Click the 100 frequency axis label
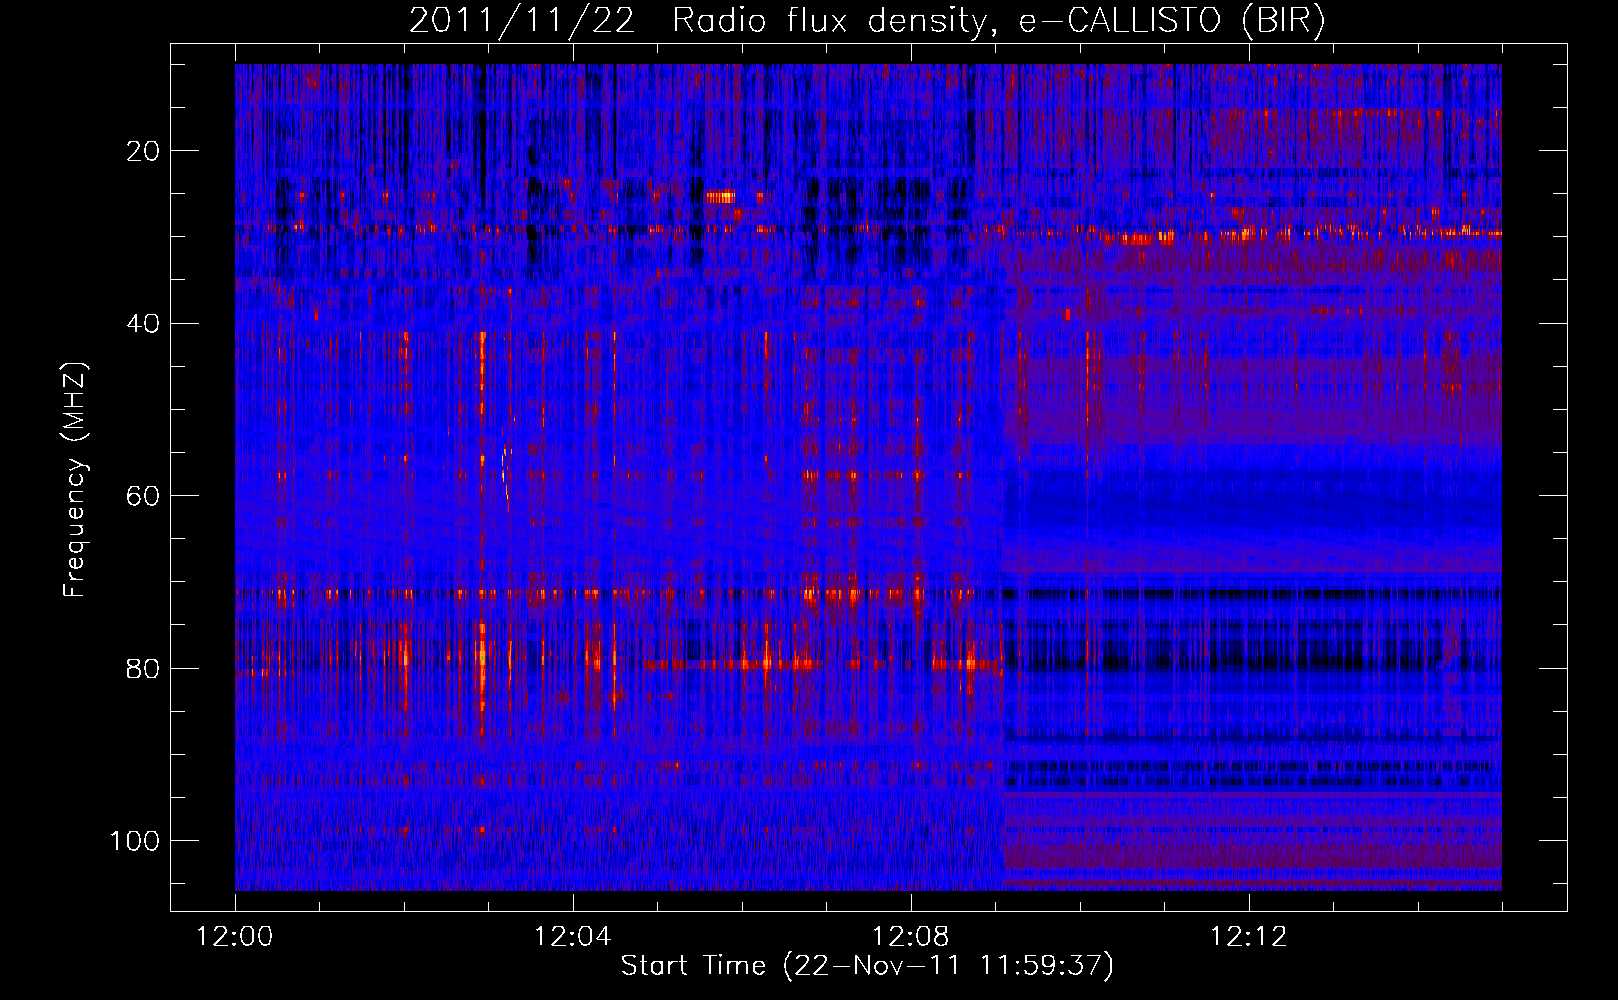The image size is (1618, 1000). coord(135,841)
